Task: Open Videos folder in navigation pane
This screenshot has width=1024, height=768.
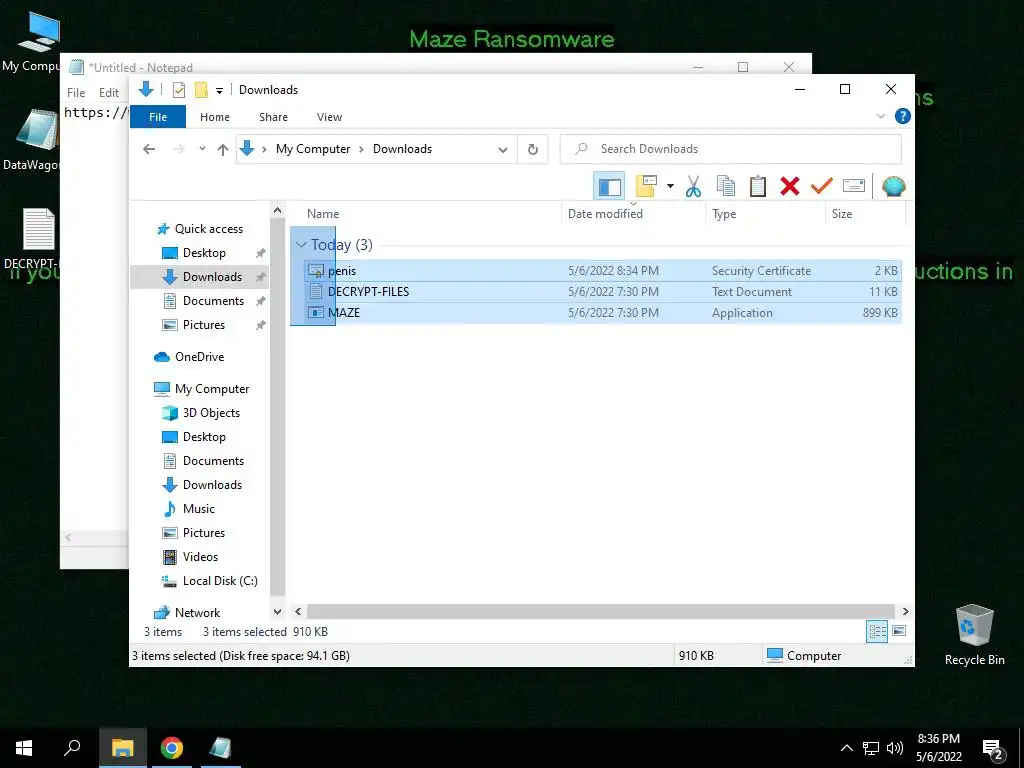Action: coord(200,556)
